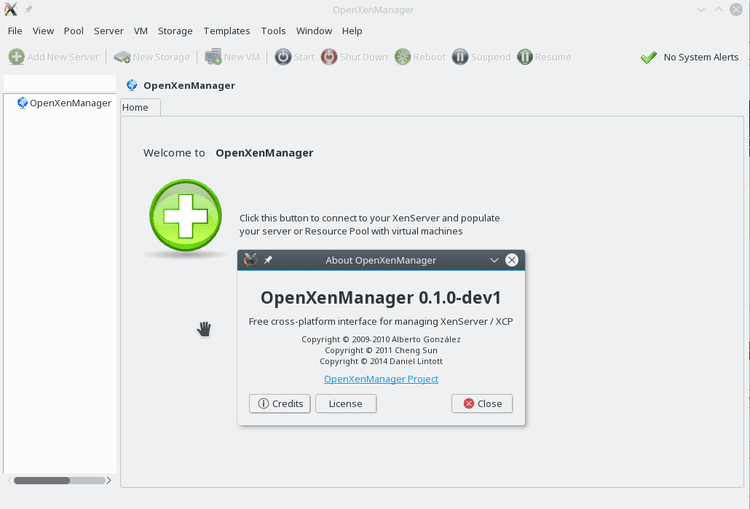Open the Tools menu
Viewport: 750px width, 509px height.
(x=273, y=31)
